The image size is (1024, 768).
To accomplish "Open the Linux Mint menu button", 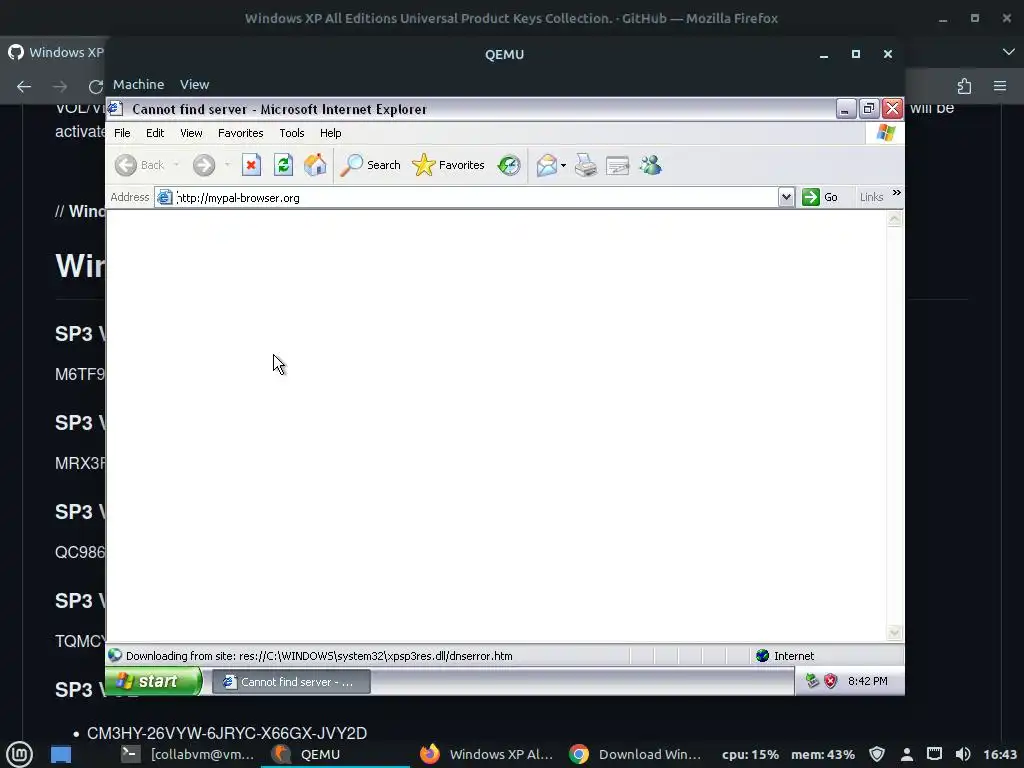I will pyautogui.click(x=20, y=754).
